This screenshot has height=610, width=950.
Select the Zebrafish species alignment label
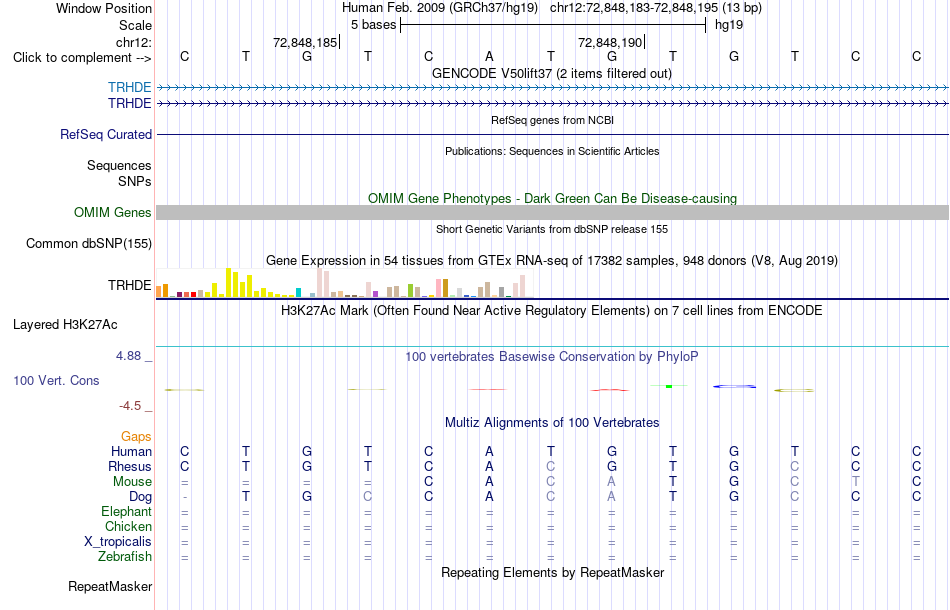pyautogui.click(x=125, y=556)
